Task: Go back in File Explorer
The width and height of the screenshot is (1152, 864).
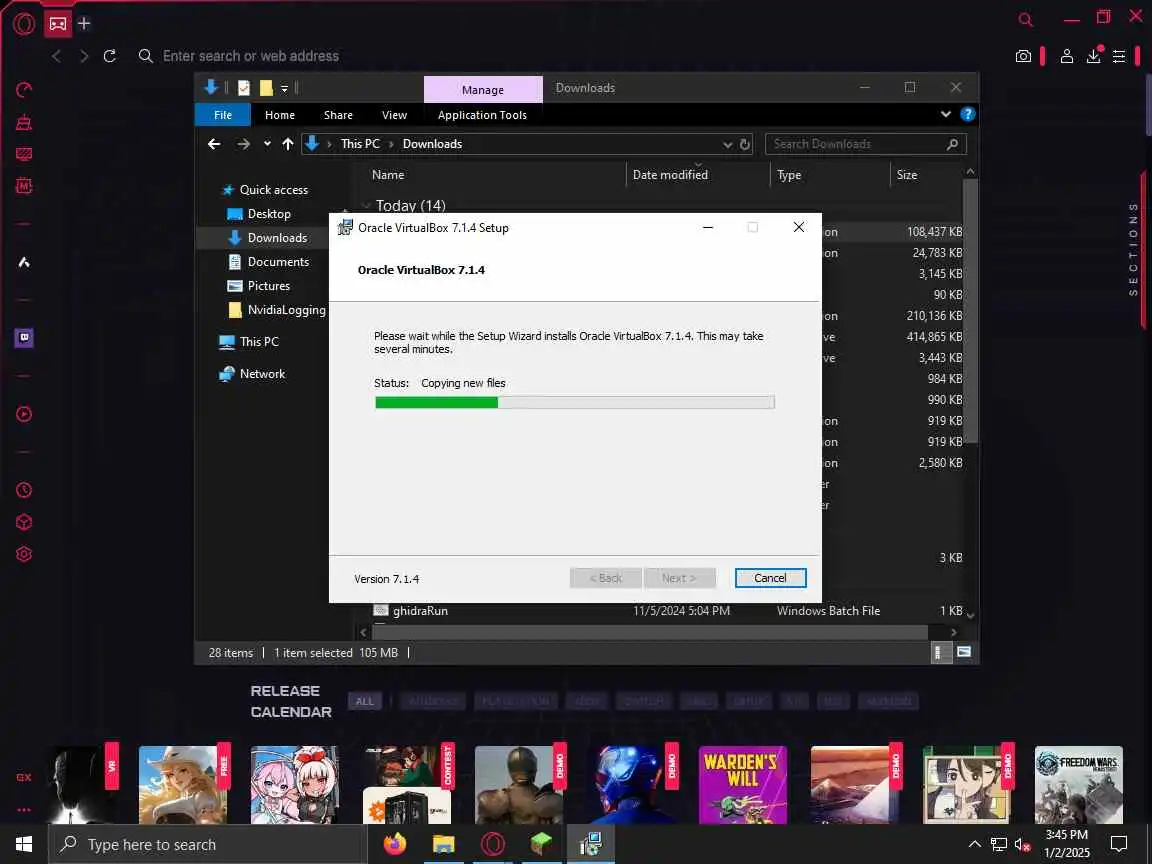Action: [x=214, y=144]
